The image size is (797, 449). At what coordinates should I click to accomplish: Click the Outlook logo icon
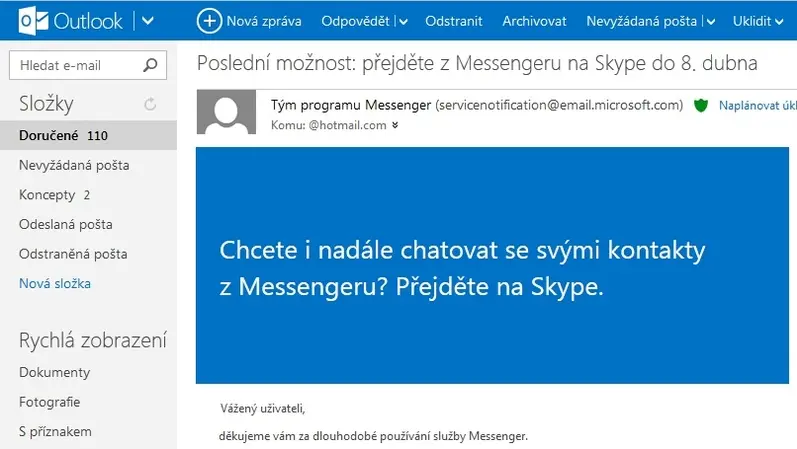[34, 21]
